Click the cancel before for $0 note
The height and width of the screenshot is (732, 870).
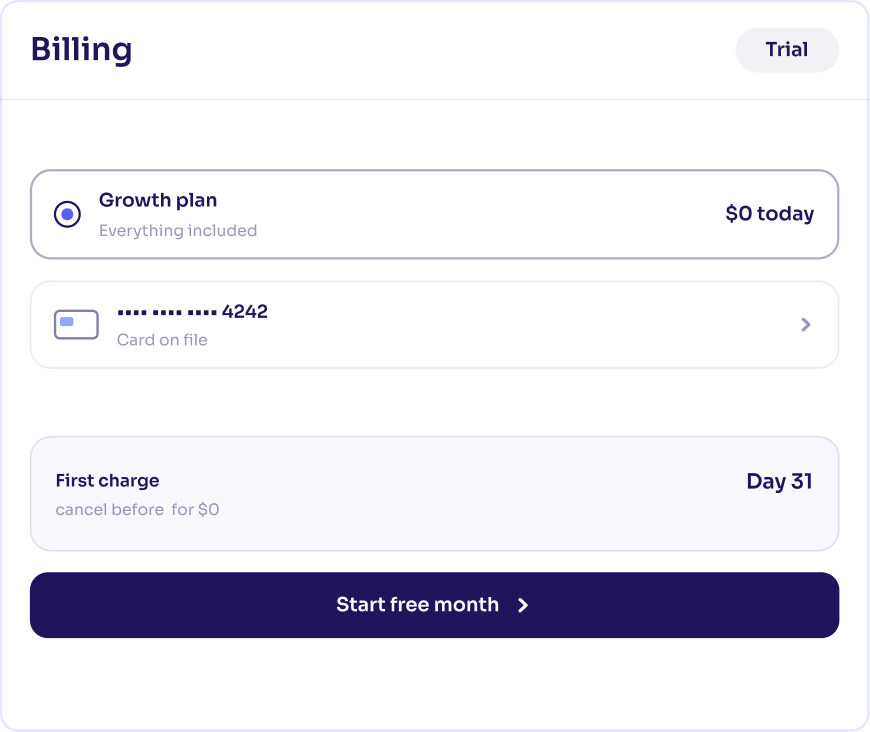point(137,509)
